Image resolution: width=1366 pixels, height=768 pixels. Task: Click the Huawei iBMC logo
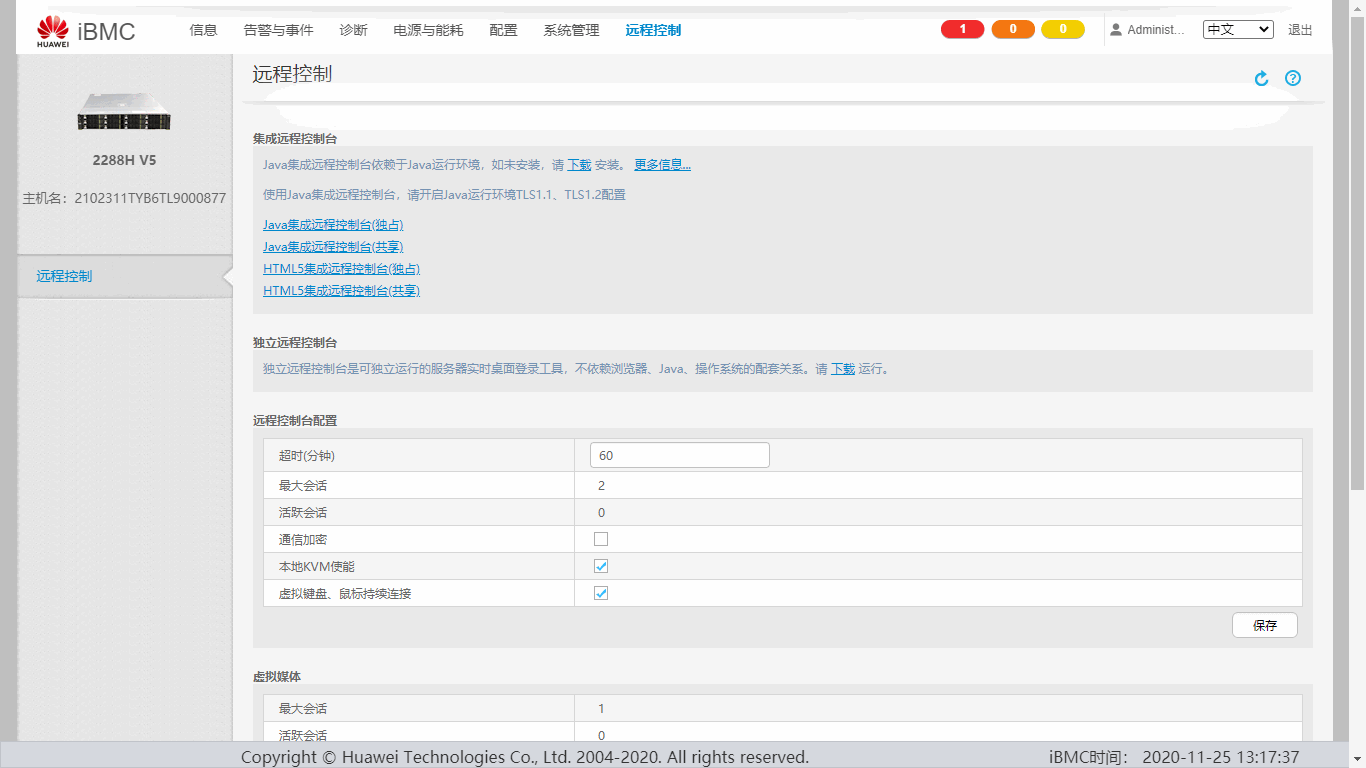coord(86,31)
